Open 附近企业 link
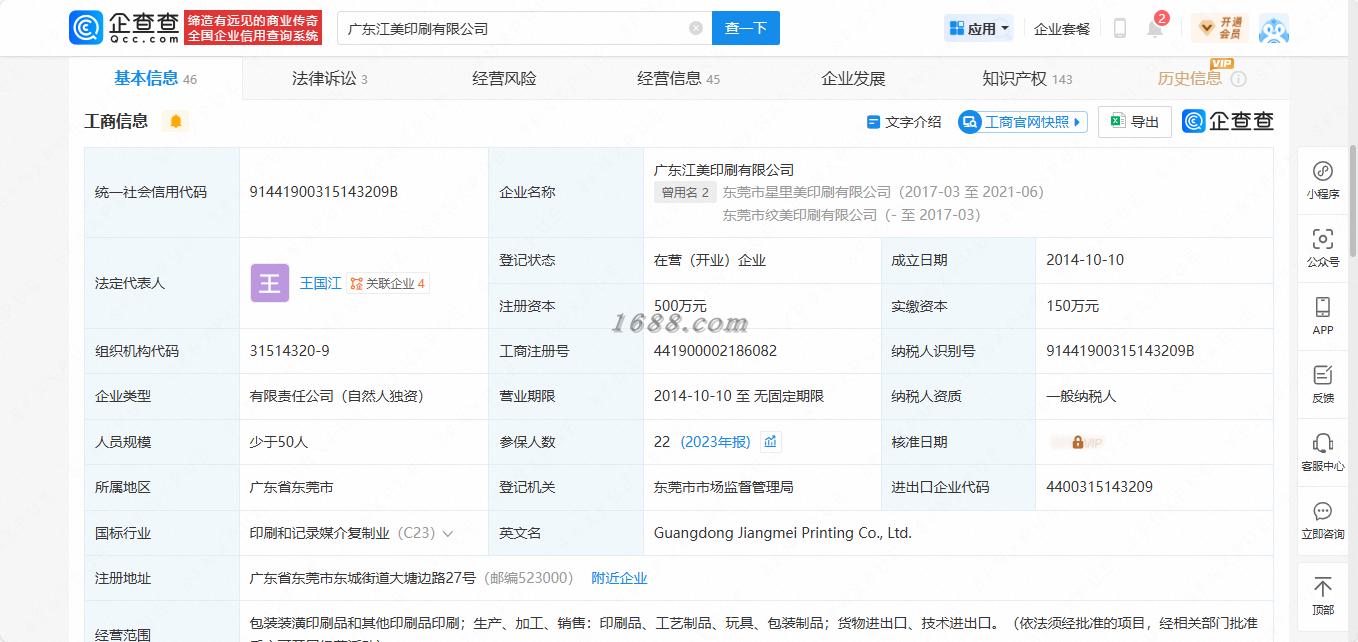Screen dimensions: 1358x642 coord(619,577)
